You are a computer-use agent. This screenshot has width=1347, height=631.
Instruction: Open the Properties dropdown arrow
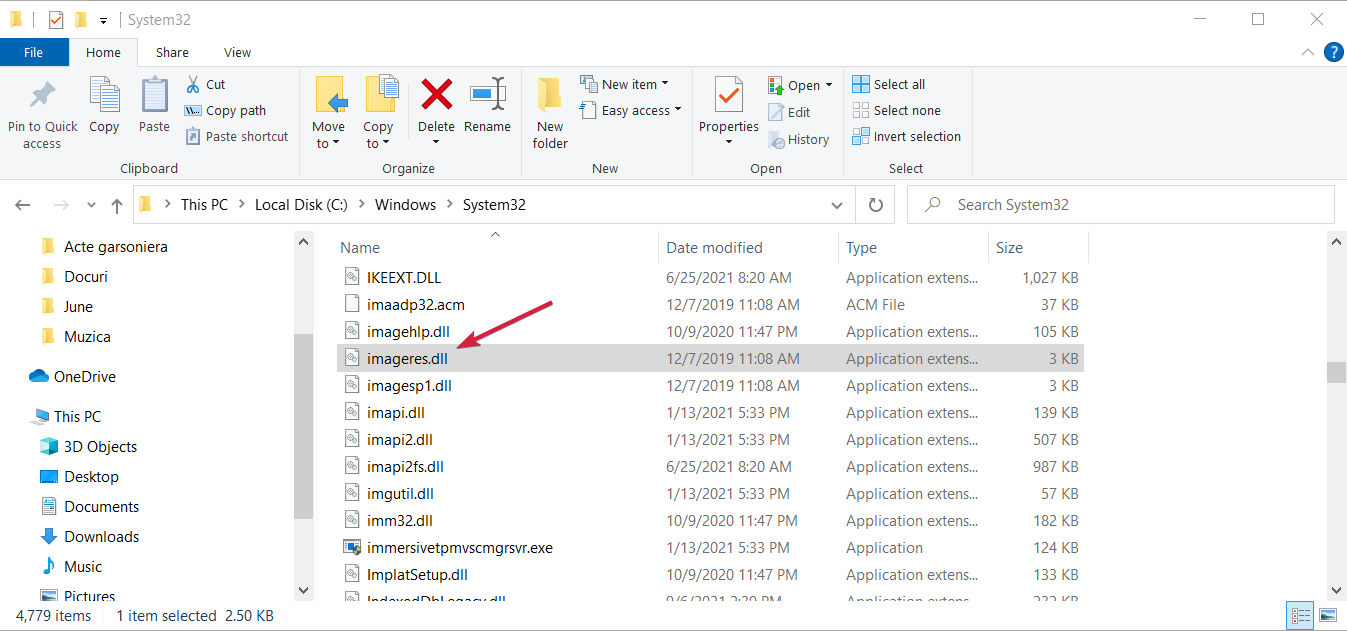pyautogui.click(x=729, y=142)
